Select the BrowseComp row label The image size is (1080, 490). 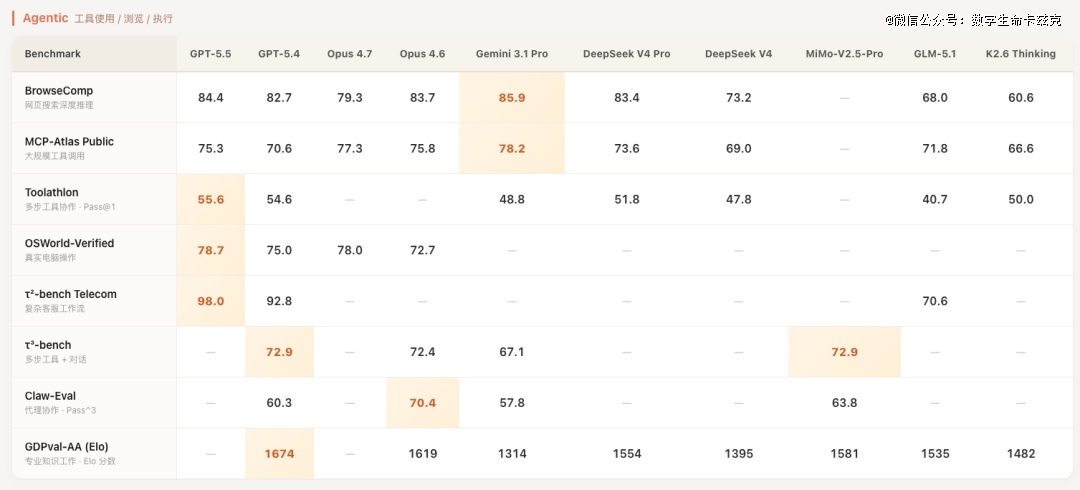(x=59, y=91)
